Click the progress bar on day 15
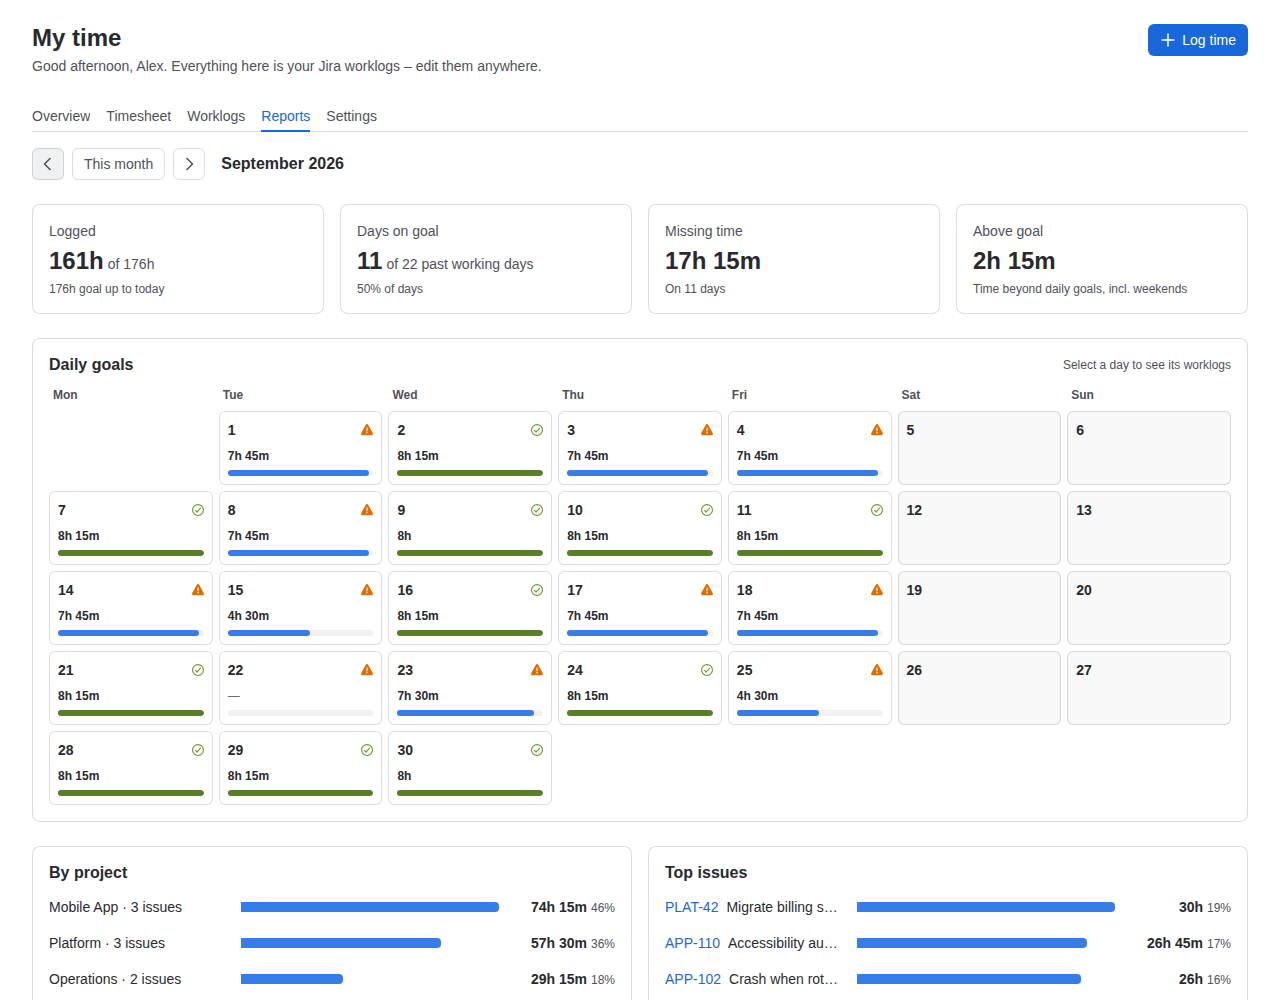 pos(300,633)
